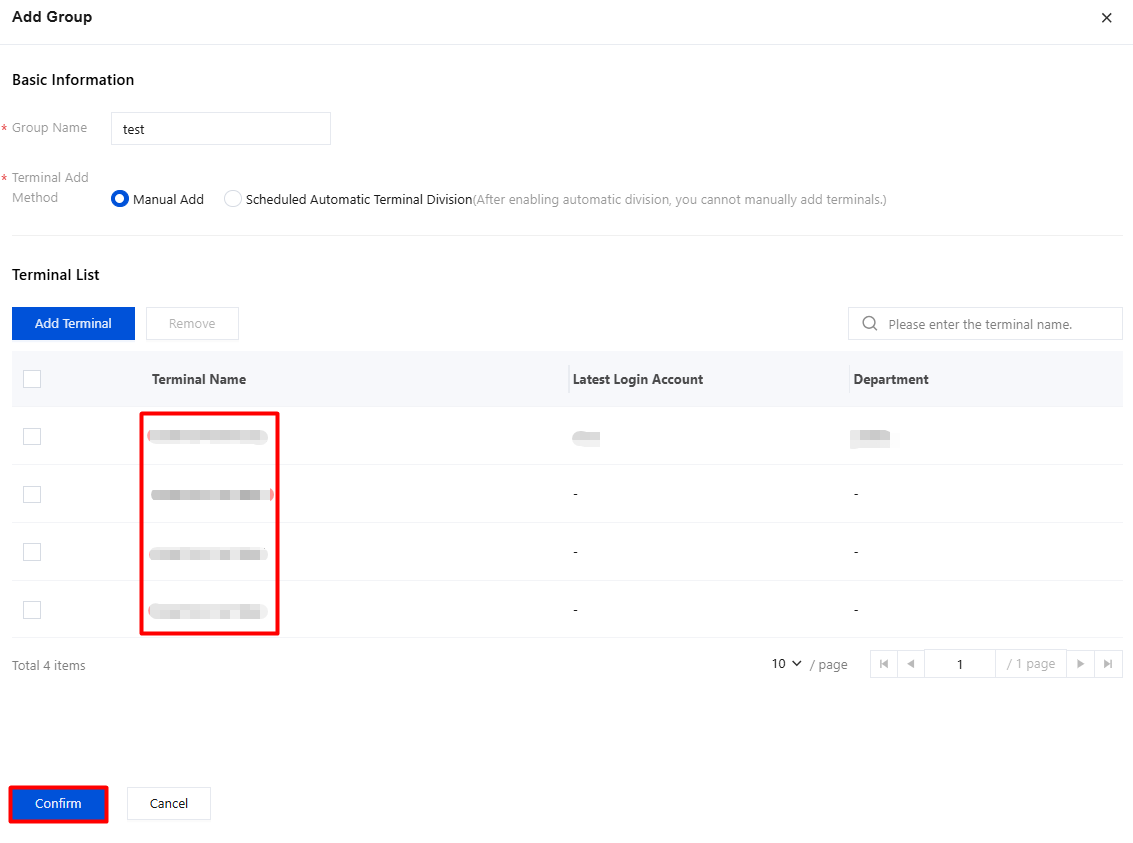1133x843 pixels.
Task: Click the Add Terminal button
Action: pos(73,324)
